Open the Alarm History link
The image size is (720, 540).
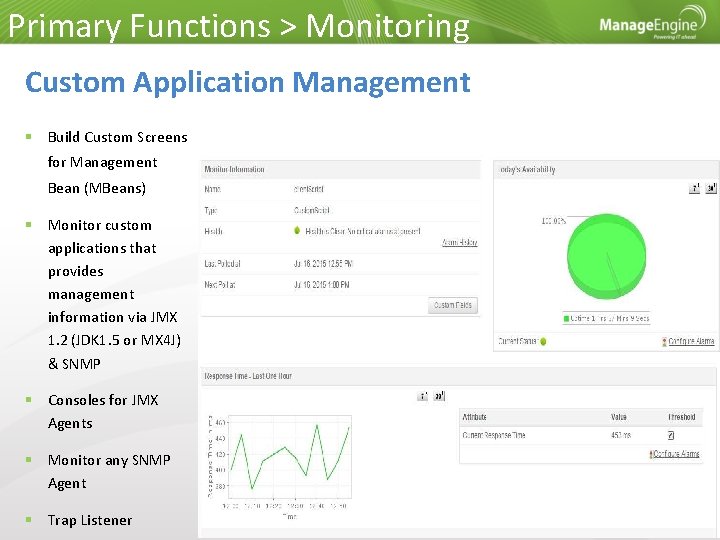point(460,242)
